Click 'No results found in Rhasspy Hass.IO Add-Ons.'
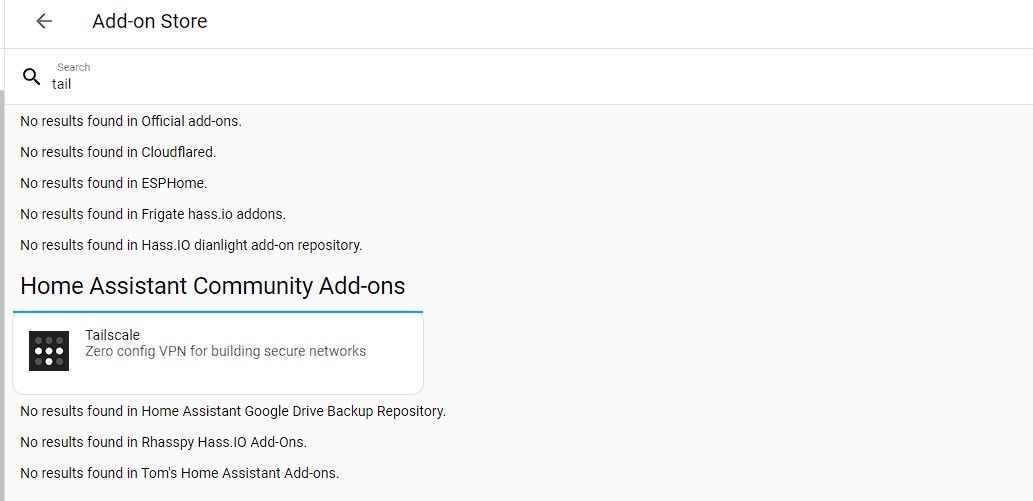This screenshot has height=501, width=1033. point(163,442)
